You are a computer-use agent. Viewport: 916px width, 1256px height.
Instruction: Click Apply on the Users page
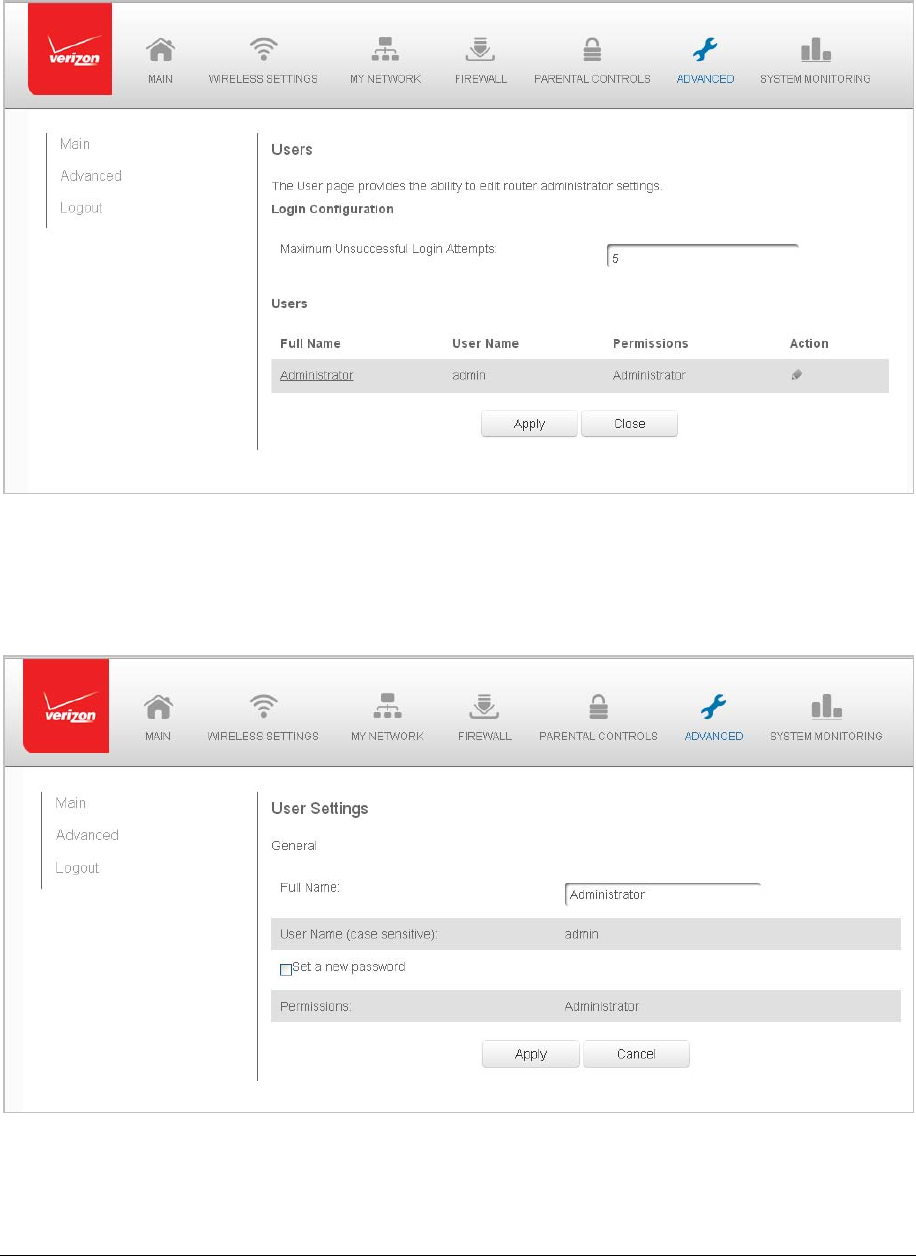(529, 424)
